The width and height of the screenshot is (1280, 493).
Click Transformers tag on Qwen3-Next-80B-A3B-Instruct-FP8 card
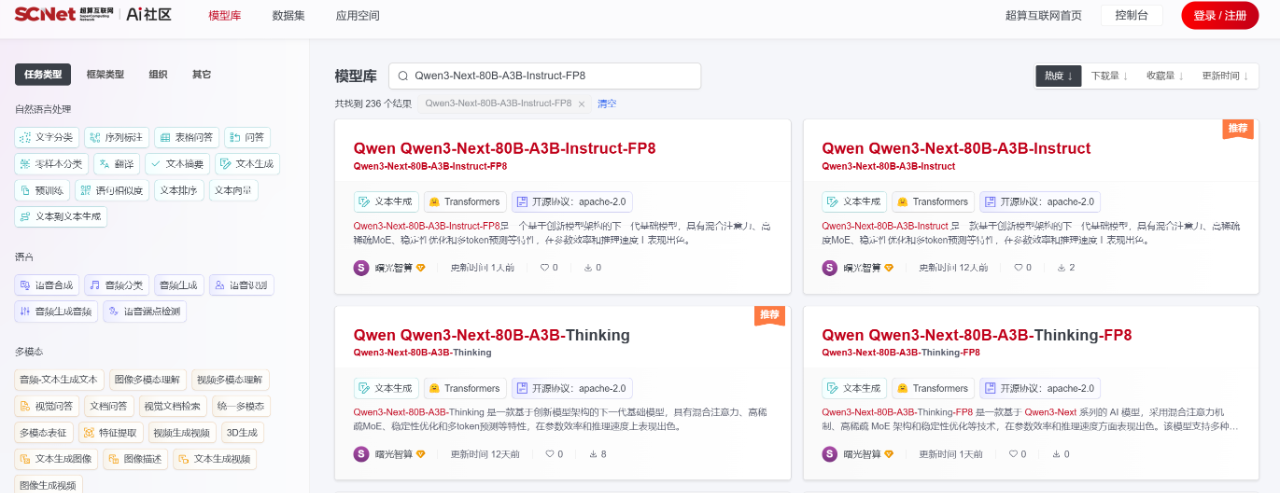pos(464,201)
